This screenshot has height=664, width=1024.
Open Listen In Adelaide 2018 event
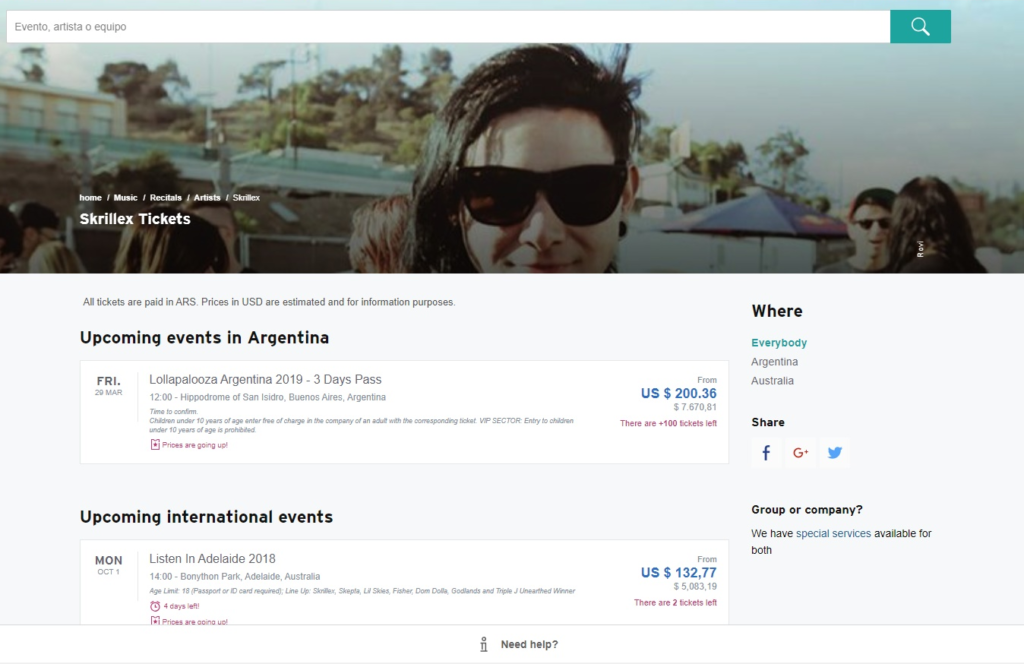(x=212, y=559)
